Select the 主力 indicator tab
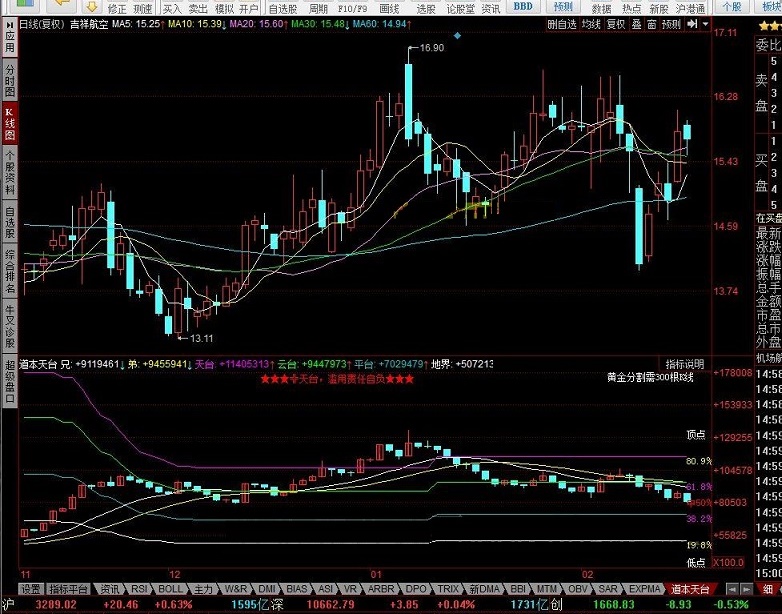The width and height of the screenshot is (782, 614). pyautogui.click(x=203, y=589)
